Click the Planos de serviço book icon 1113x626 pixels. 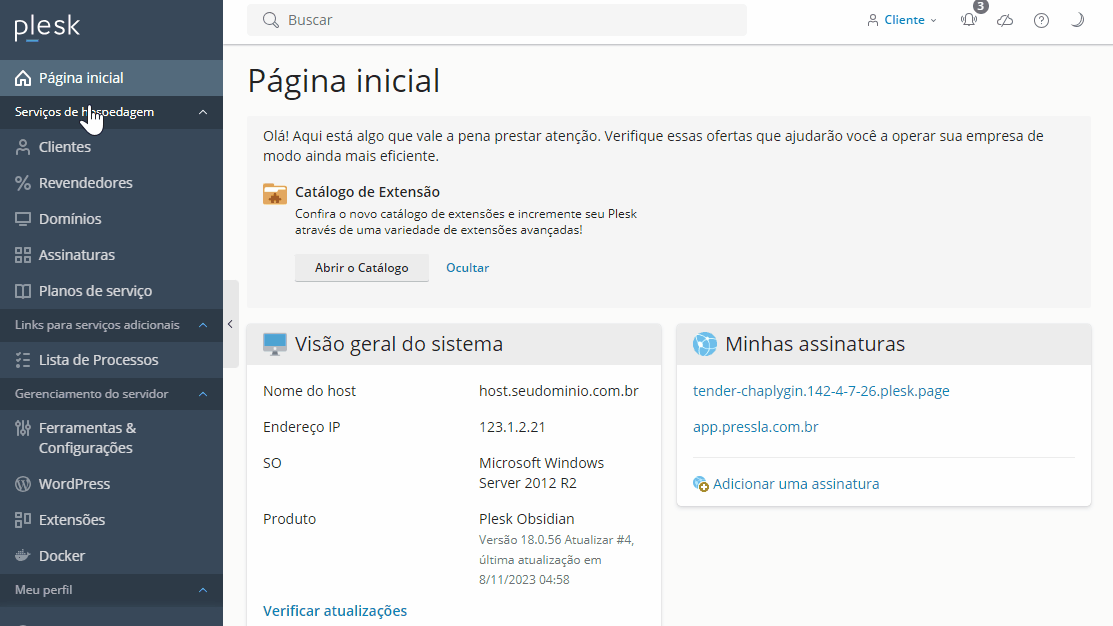23,291
